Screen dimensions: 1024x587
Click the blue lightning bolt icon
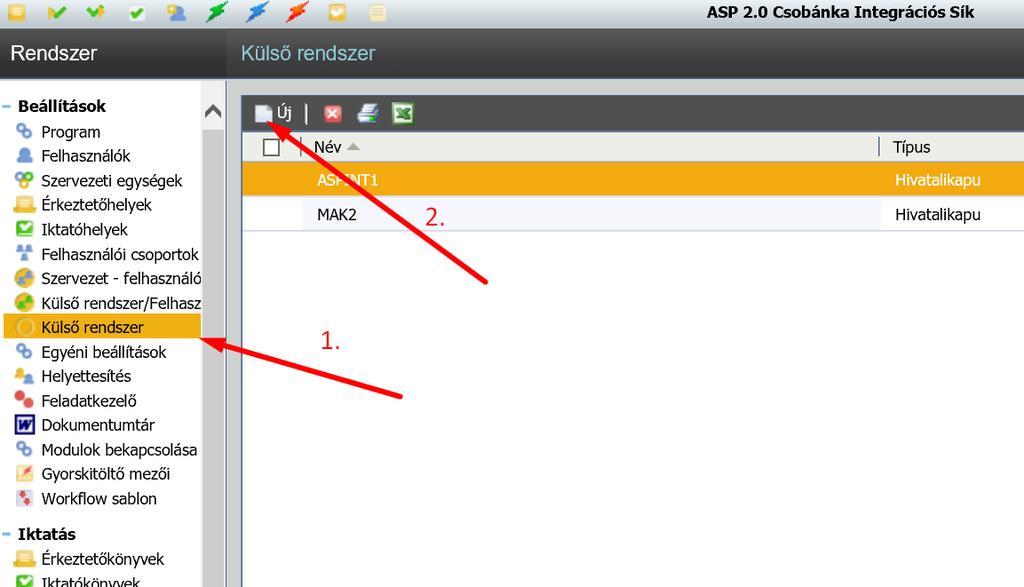pos(257,12)
